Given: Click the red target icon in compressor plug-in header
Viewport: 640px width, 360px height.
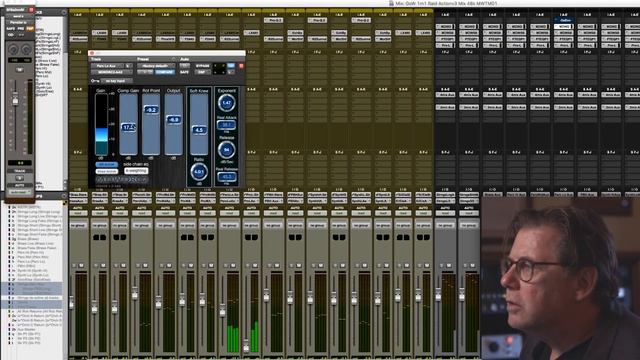Looking at the screenshot, I should point(241,65).
